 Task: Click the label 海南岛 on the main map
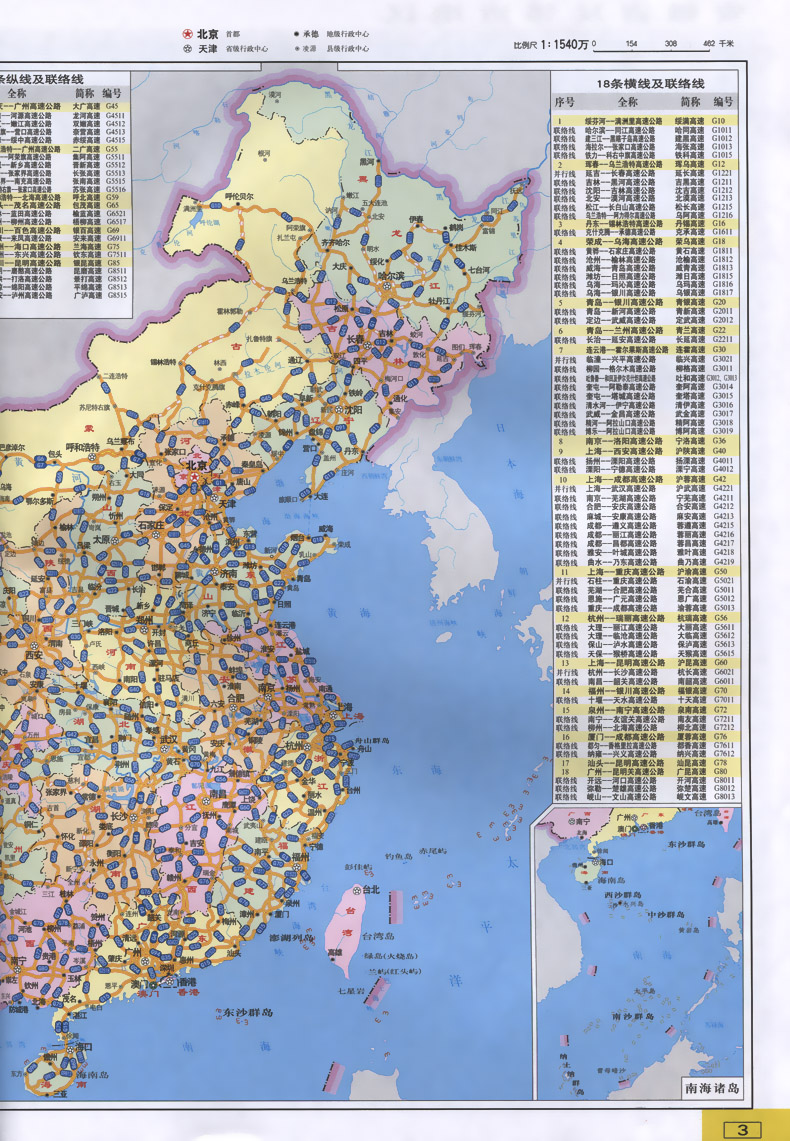(x=92, y=1074)
